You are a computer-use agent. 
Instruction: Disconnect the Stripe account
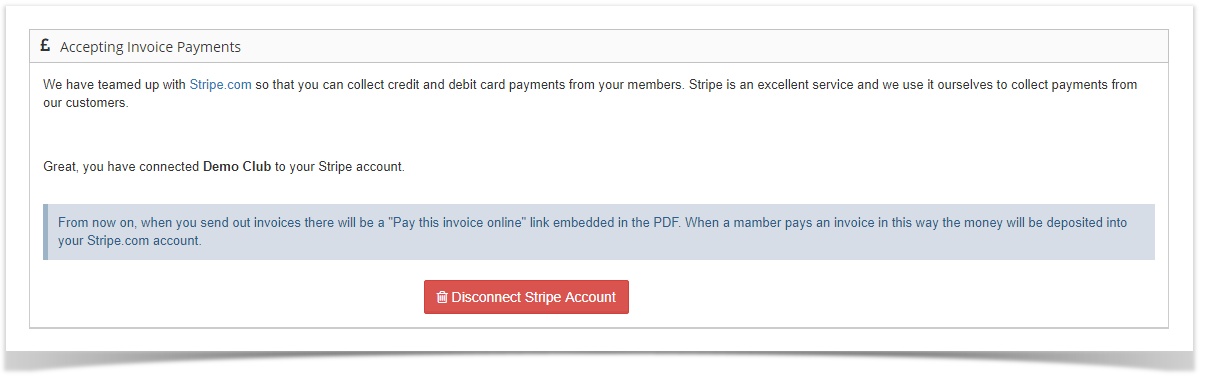(526, 297)
